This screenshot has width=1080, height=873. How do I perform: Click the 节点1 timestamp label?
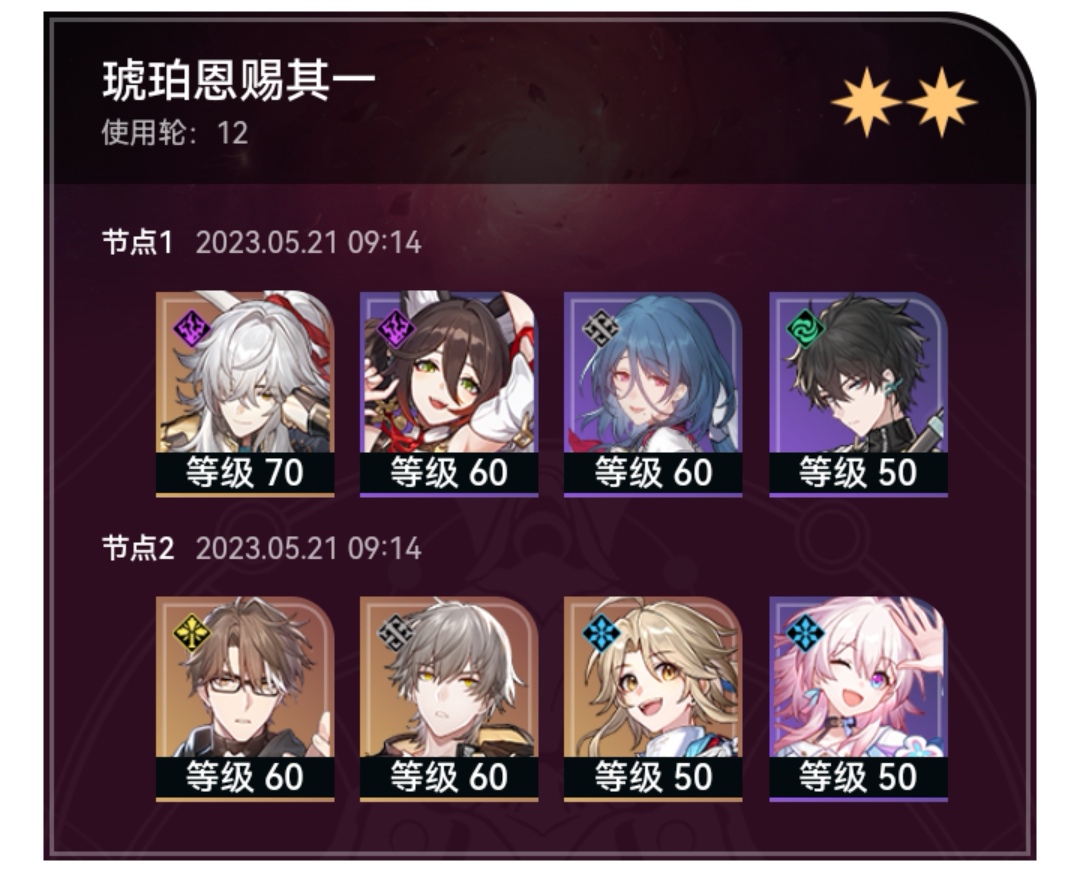click(x=308, y=243)
